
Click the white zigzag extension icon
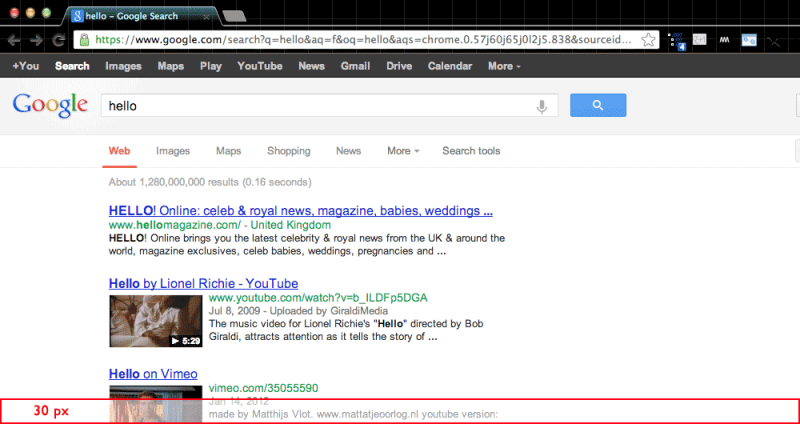(x=724, y=40)
